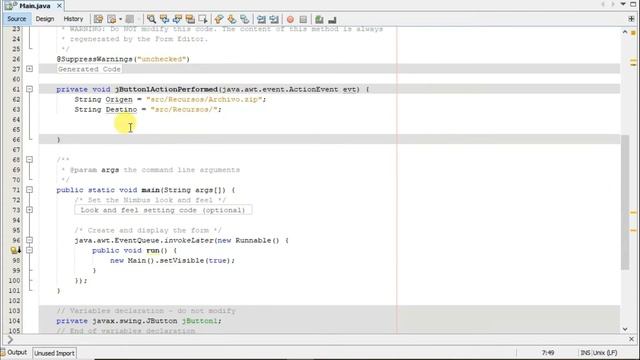
Task: Collapse the invokeLater fold on line 96
Action: coord(29,240)
